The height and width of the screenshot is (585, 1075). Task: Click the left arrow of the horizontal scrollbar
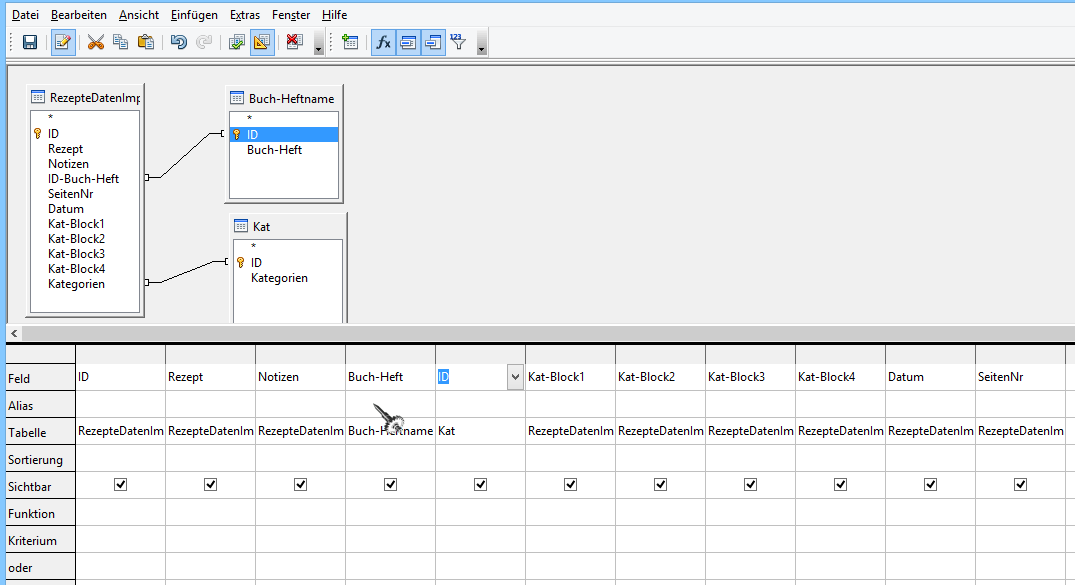point(14,333)
